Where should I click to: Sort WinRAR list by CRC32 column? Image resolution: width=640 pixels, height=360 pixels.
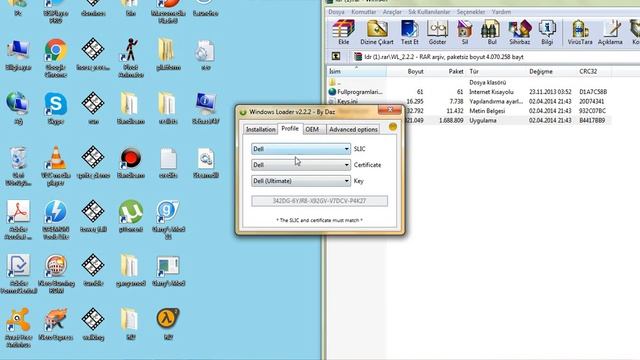coord(594,71)
